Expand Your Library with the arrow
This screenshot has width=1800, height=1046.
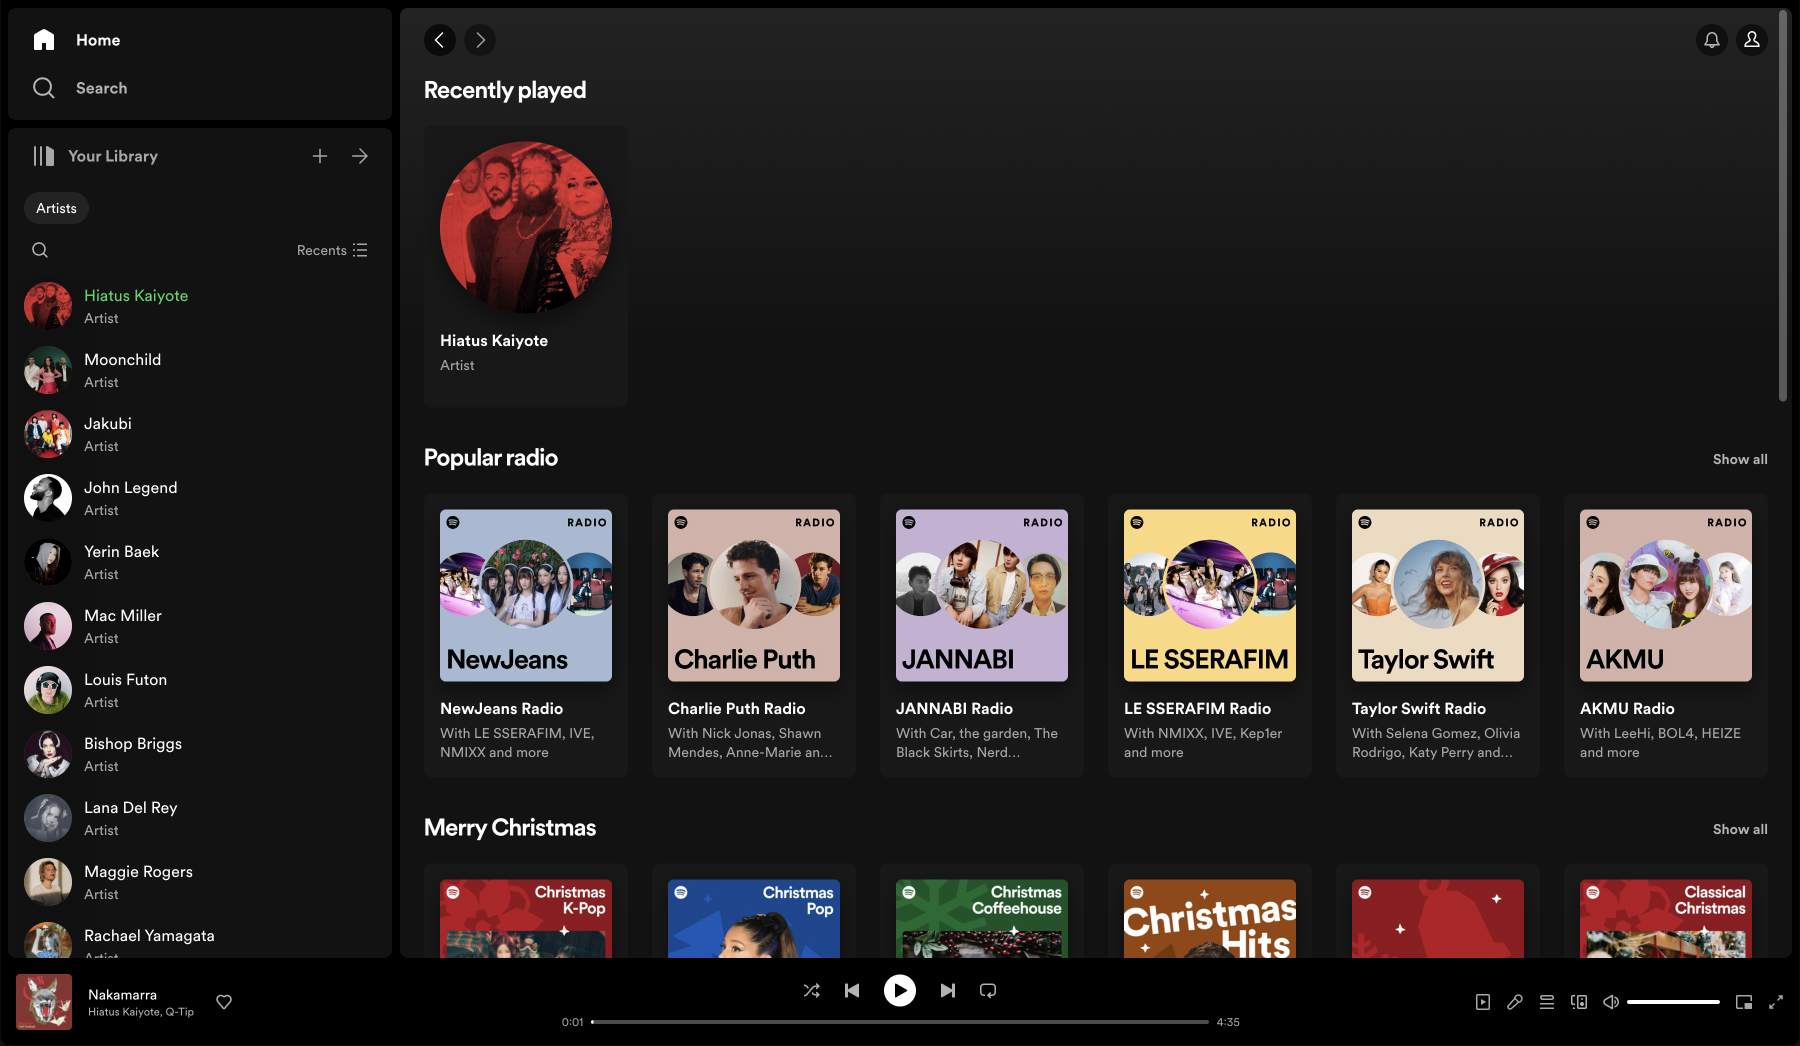pyautogui.click(x=360, y=156)
